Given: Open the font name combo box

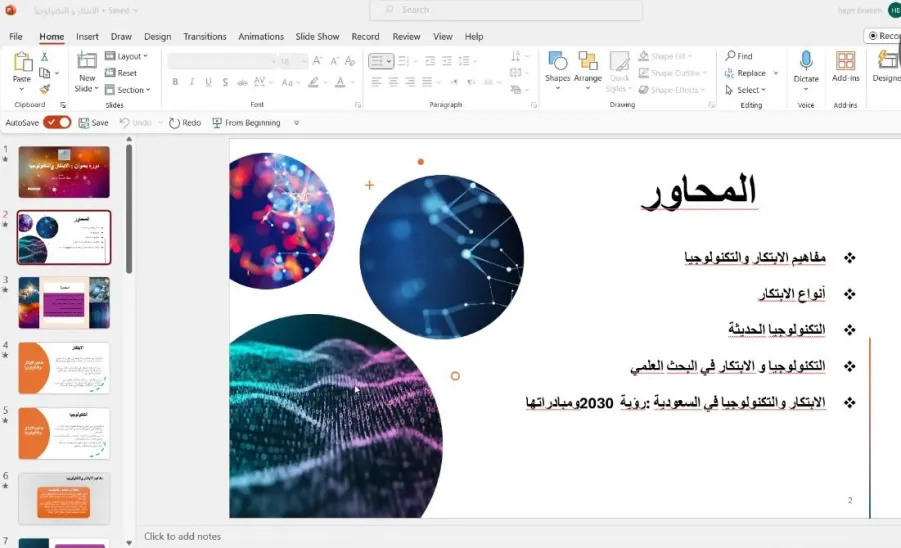Looking at the screenshot, I should coord(222,61).
